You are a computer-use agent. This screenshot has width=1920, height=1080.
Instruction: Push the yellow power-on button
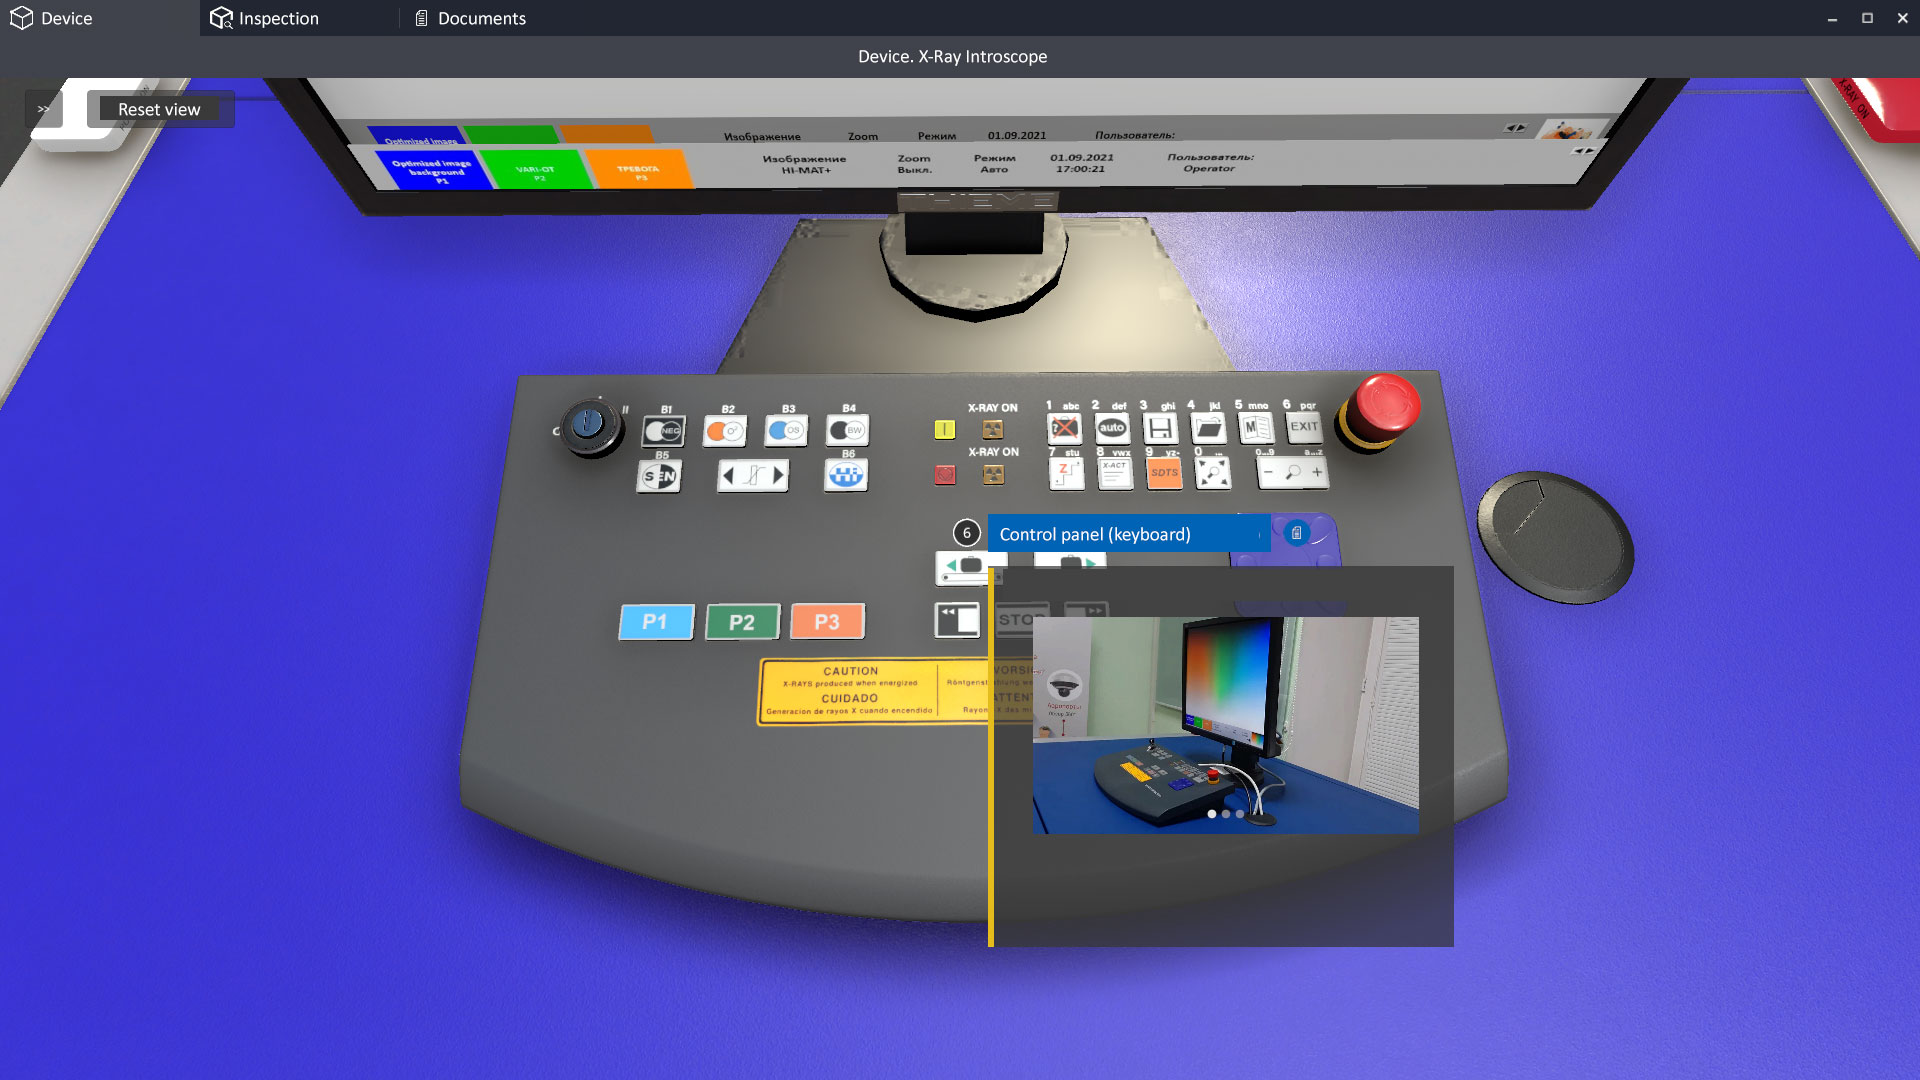tap(945, 429)
